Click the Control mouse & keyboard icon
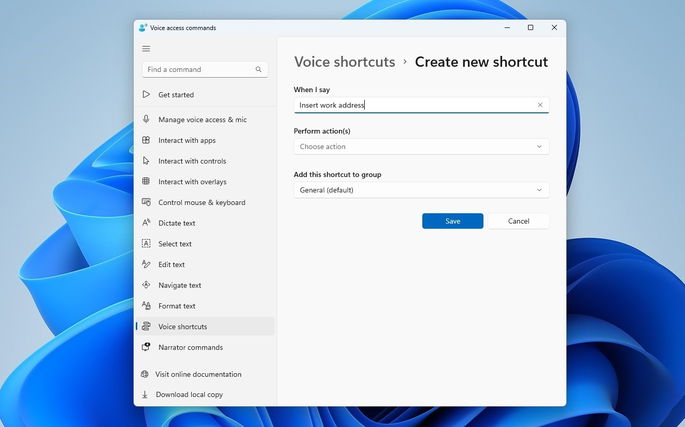The height and width of the screenshot is (427, 685). pos(146,202)
